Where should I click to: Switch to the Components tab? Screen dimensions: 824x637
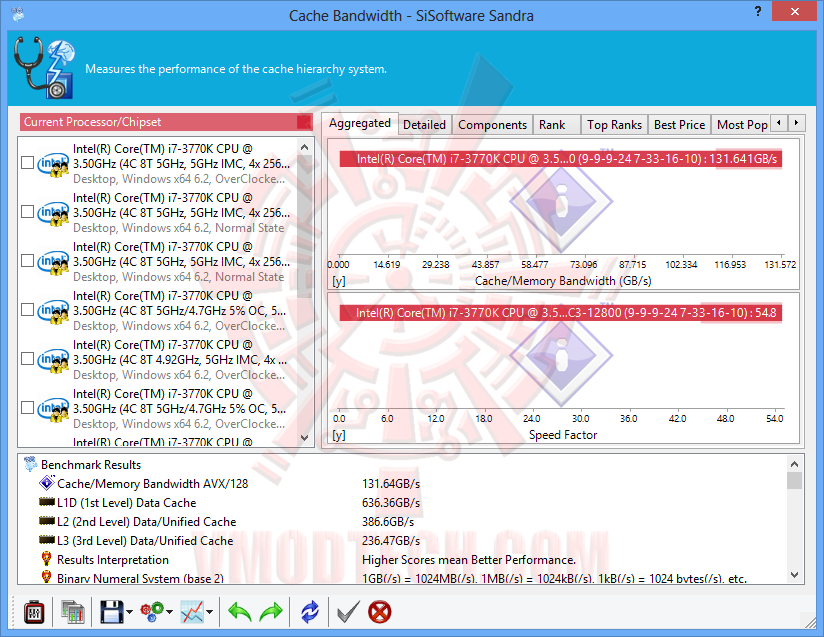[x=492, y=125]
